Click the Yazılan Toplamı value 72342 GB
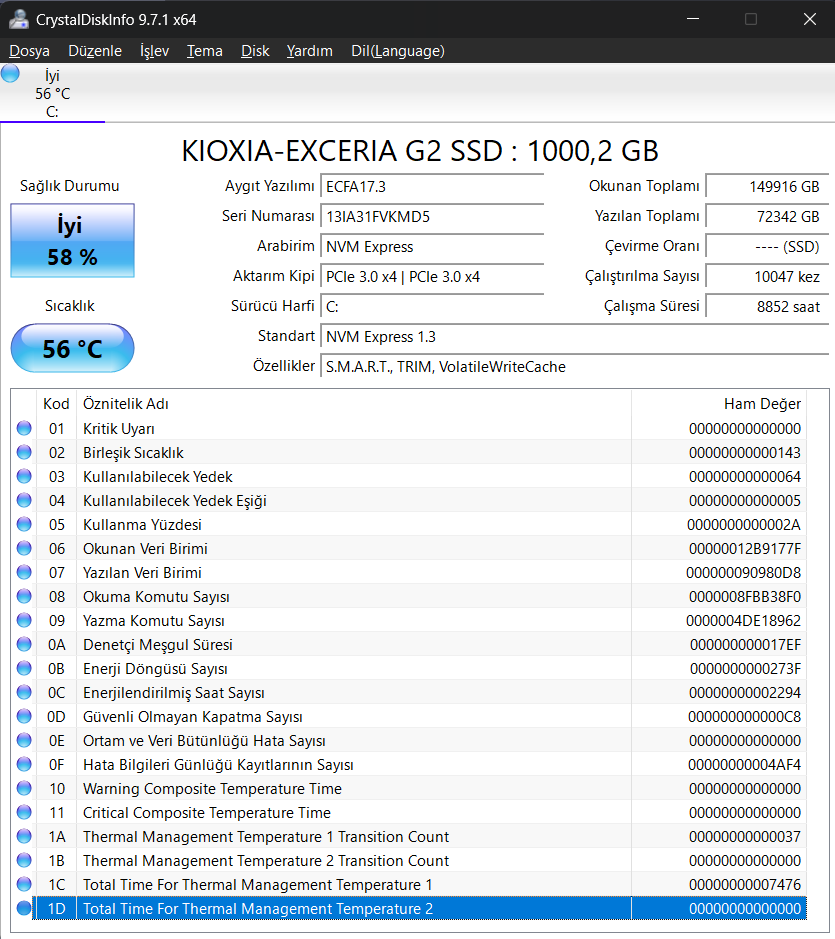 pos(767,216)
